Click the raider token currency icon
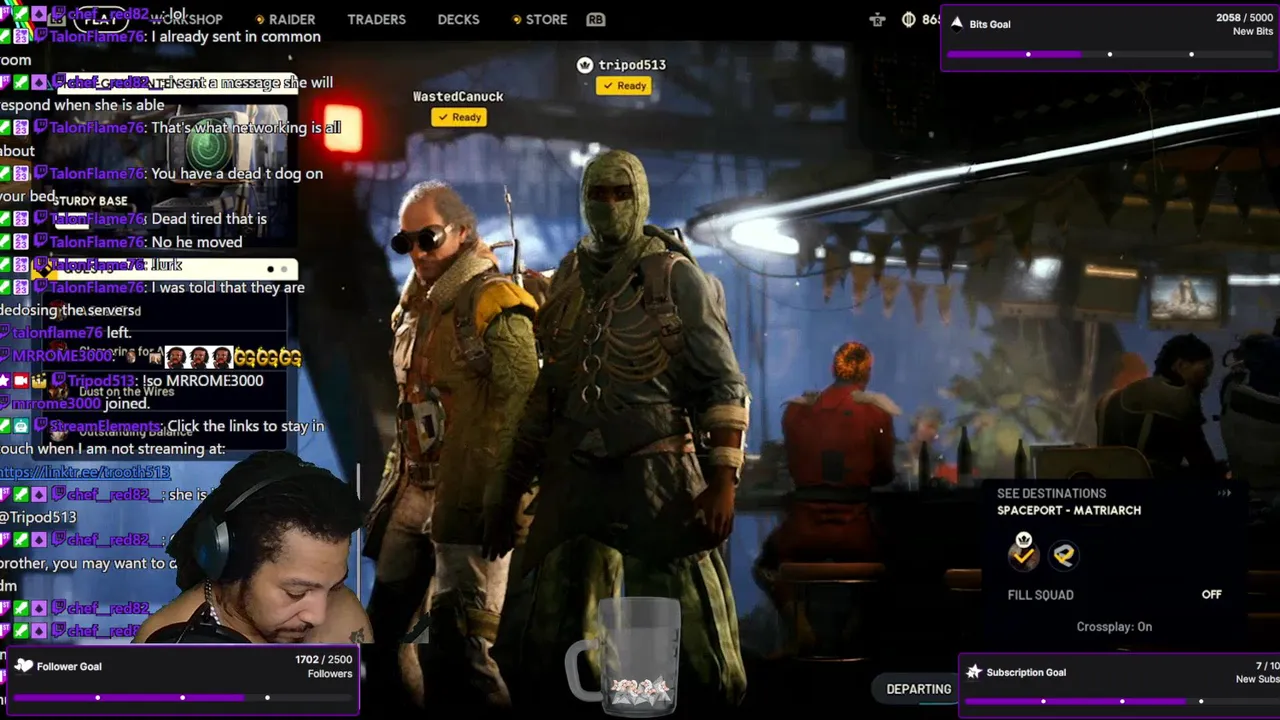Image resolution: width=1280 pixels, height=720 pixels. point(877,19)
